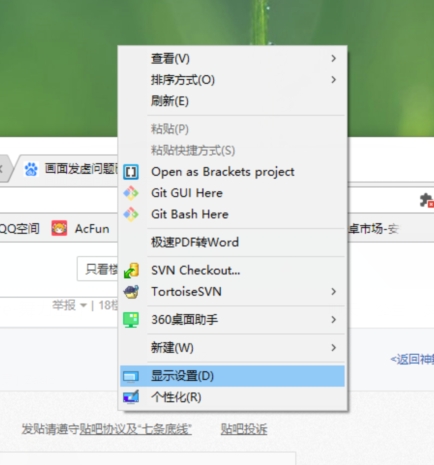Expand the 排序方式(O) submenu arrow
The width and height of the screenshot is (434, 465).
click(333, 80)
